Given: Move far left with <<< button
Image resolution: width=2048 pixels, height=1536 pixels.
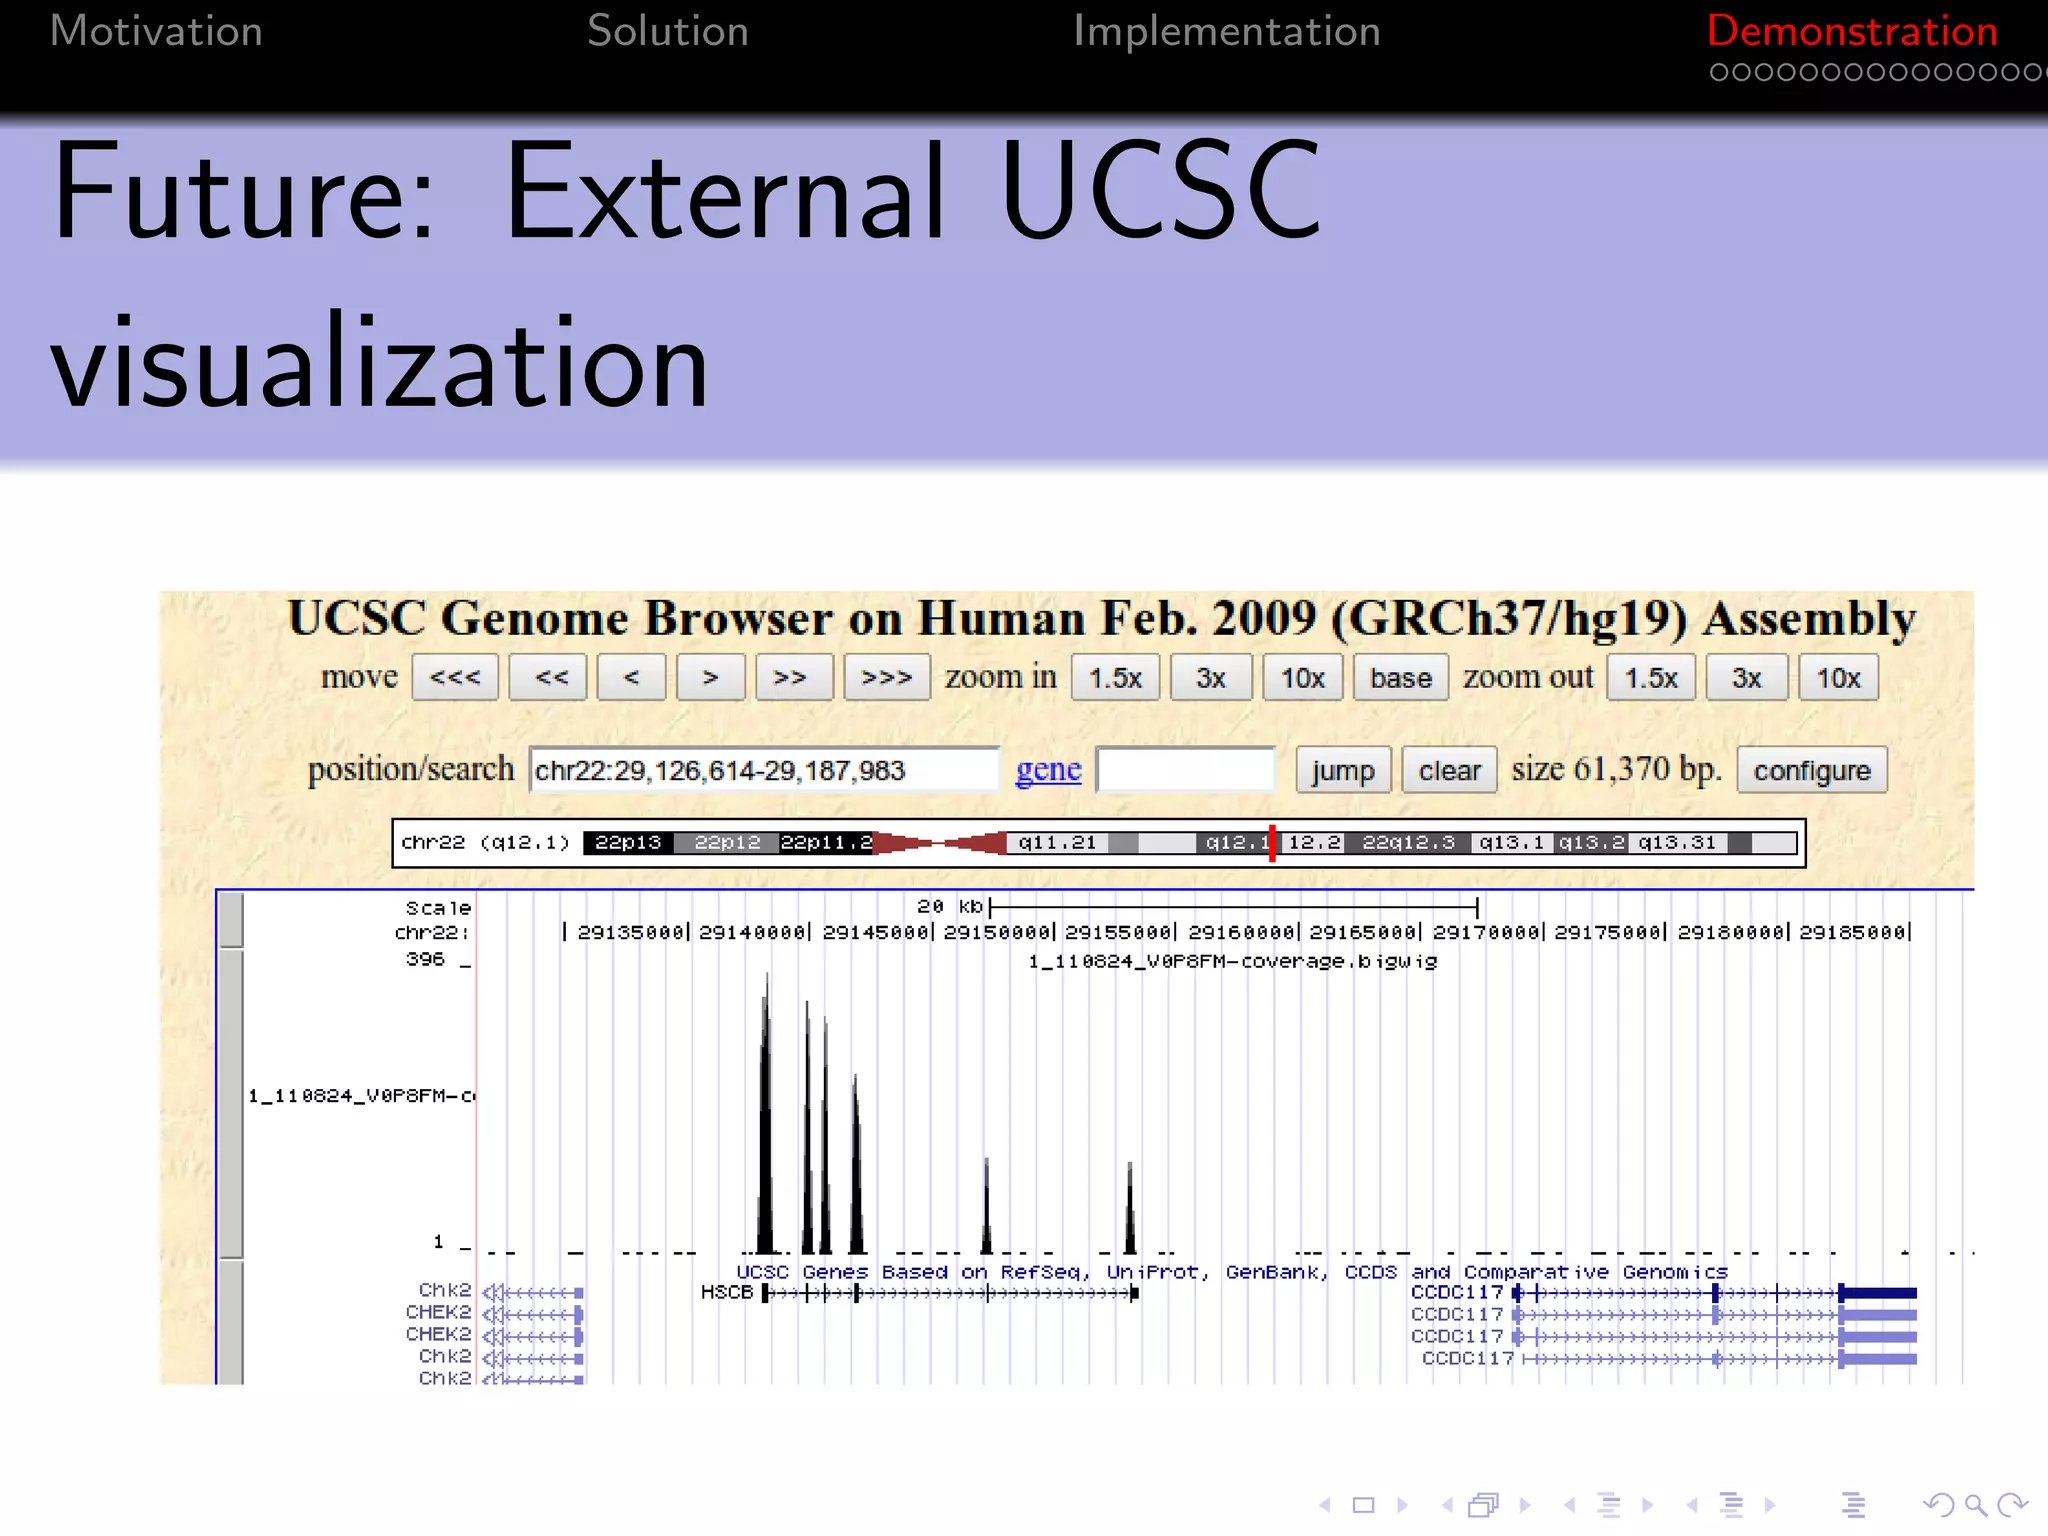Looking at the screenshot, I should [455, 678].
